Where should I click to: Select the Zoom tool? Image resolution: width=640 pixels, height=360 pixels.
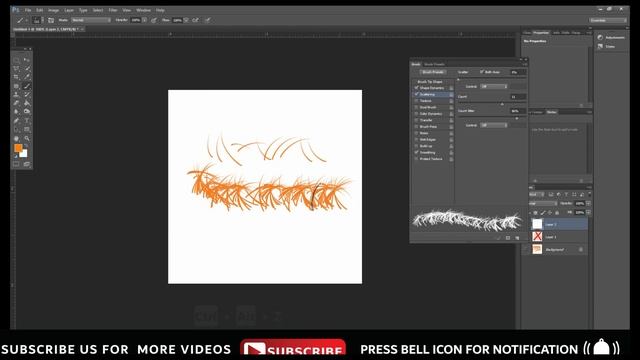[27, 138]
